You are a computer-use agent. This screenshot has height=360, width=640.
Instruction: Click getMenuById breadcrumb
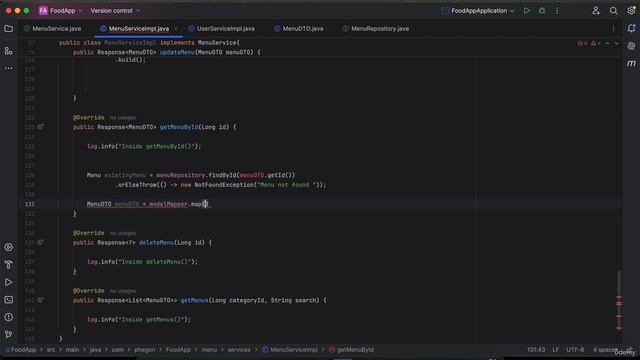351,350
